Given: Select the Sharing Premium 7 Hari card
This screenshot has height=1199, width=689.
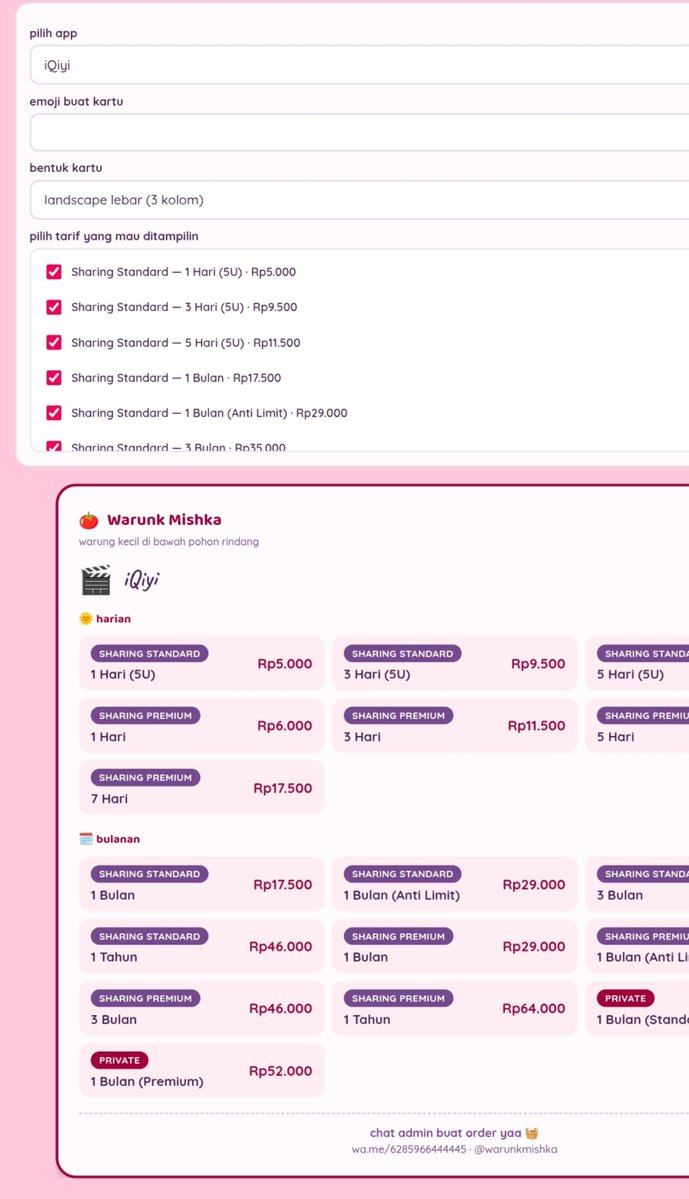Looking at the screenshot, I should coord(202,788).
